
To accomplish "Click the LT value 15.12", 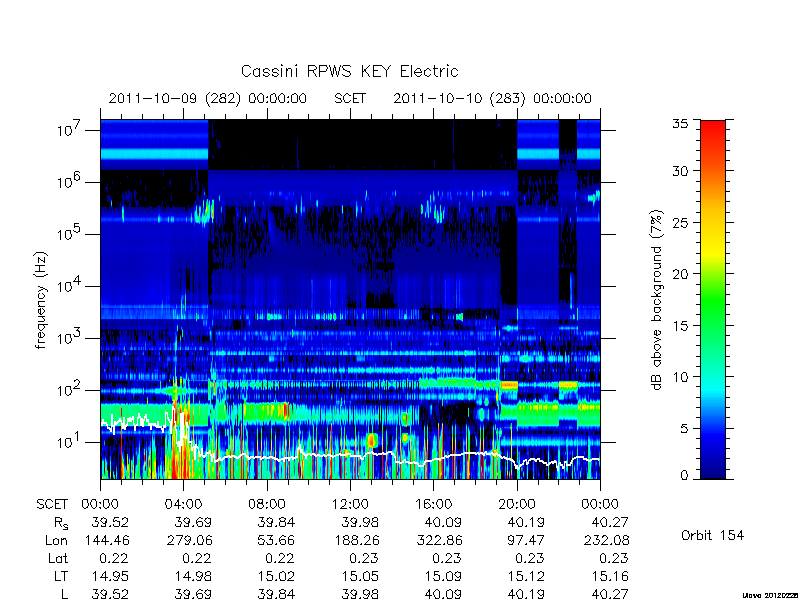I will pyautogui.click(x=527, y=577).
